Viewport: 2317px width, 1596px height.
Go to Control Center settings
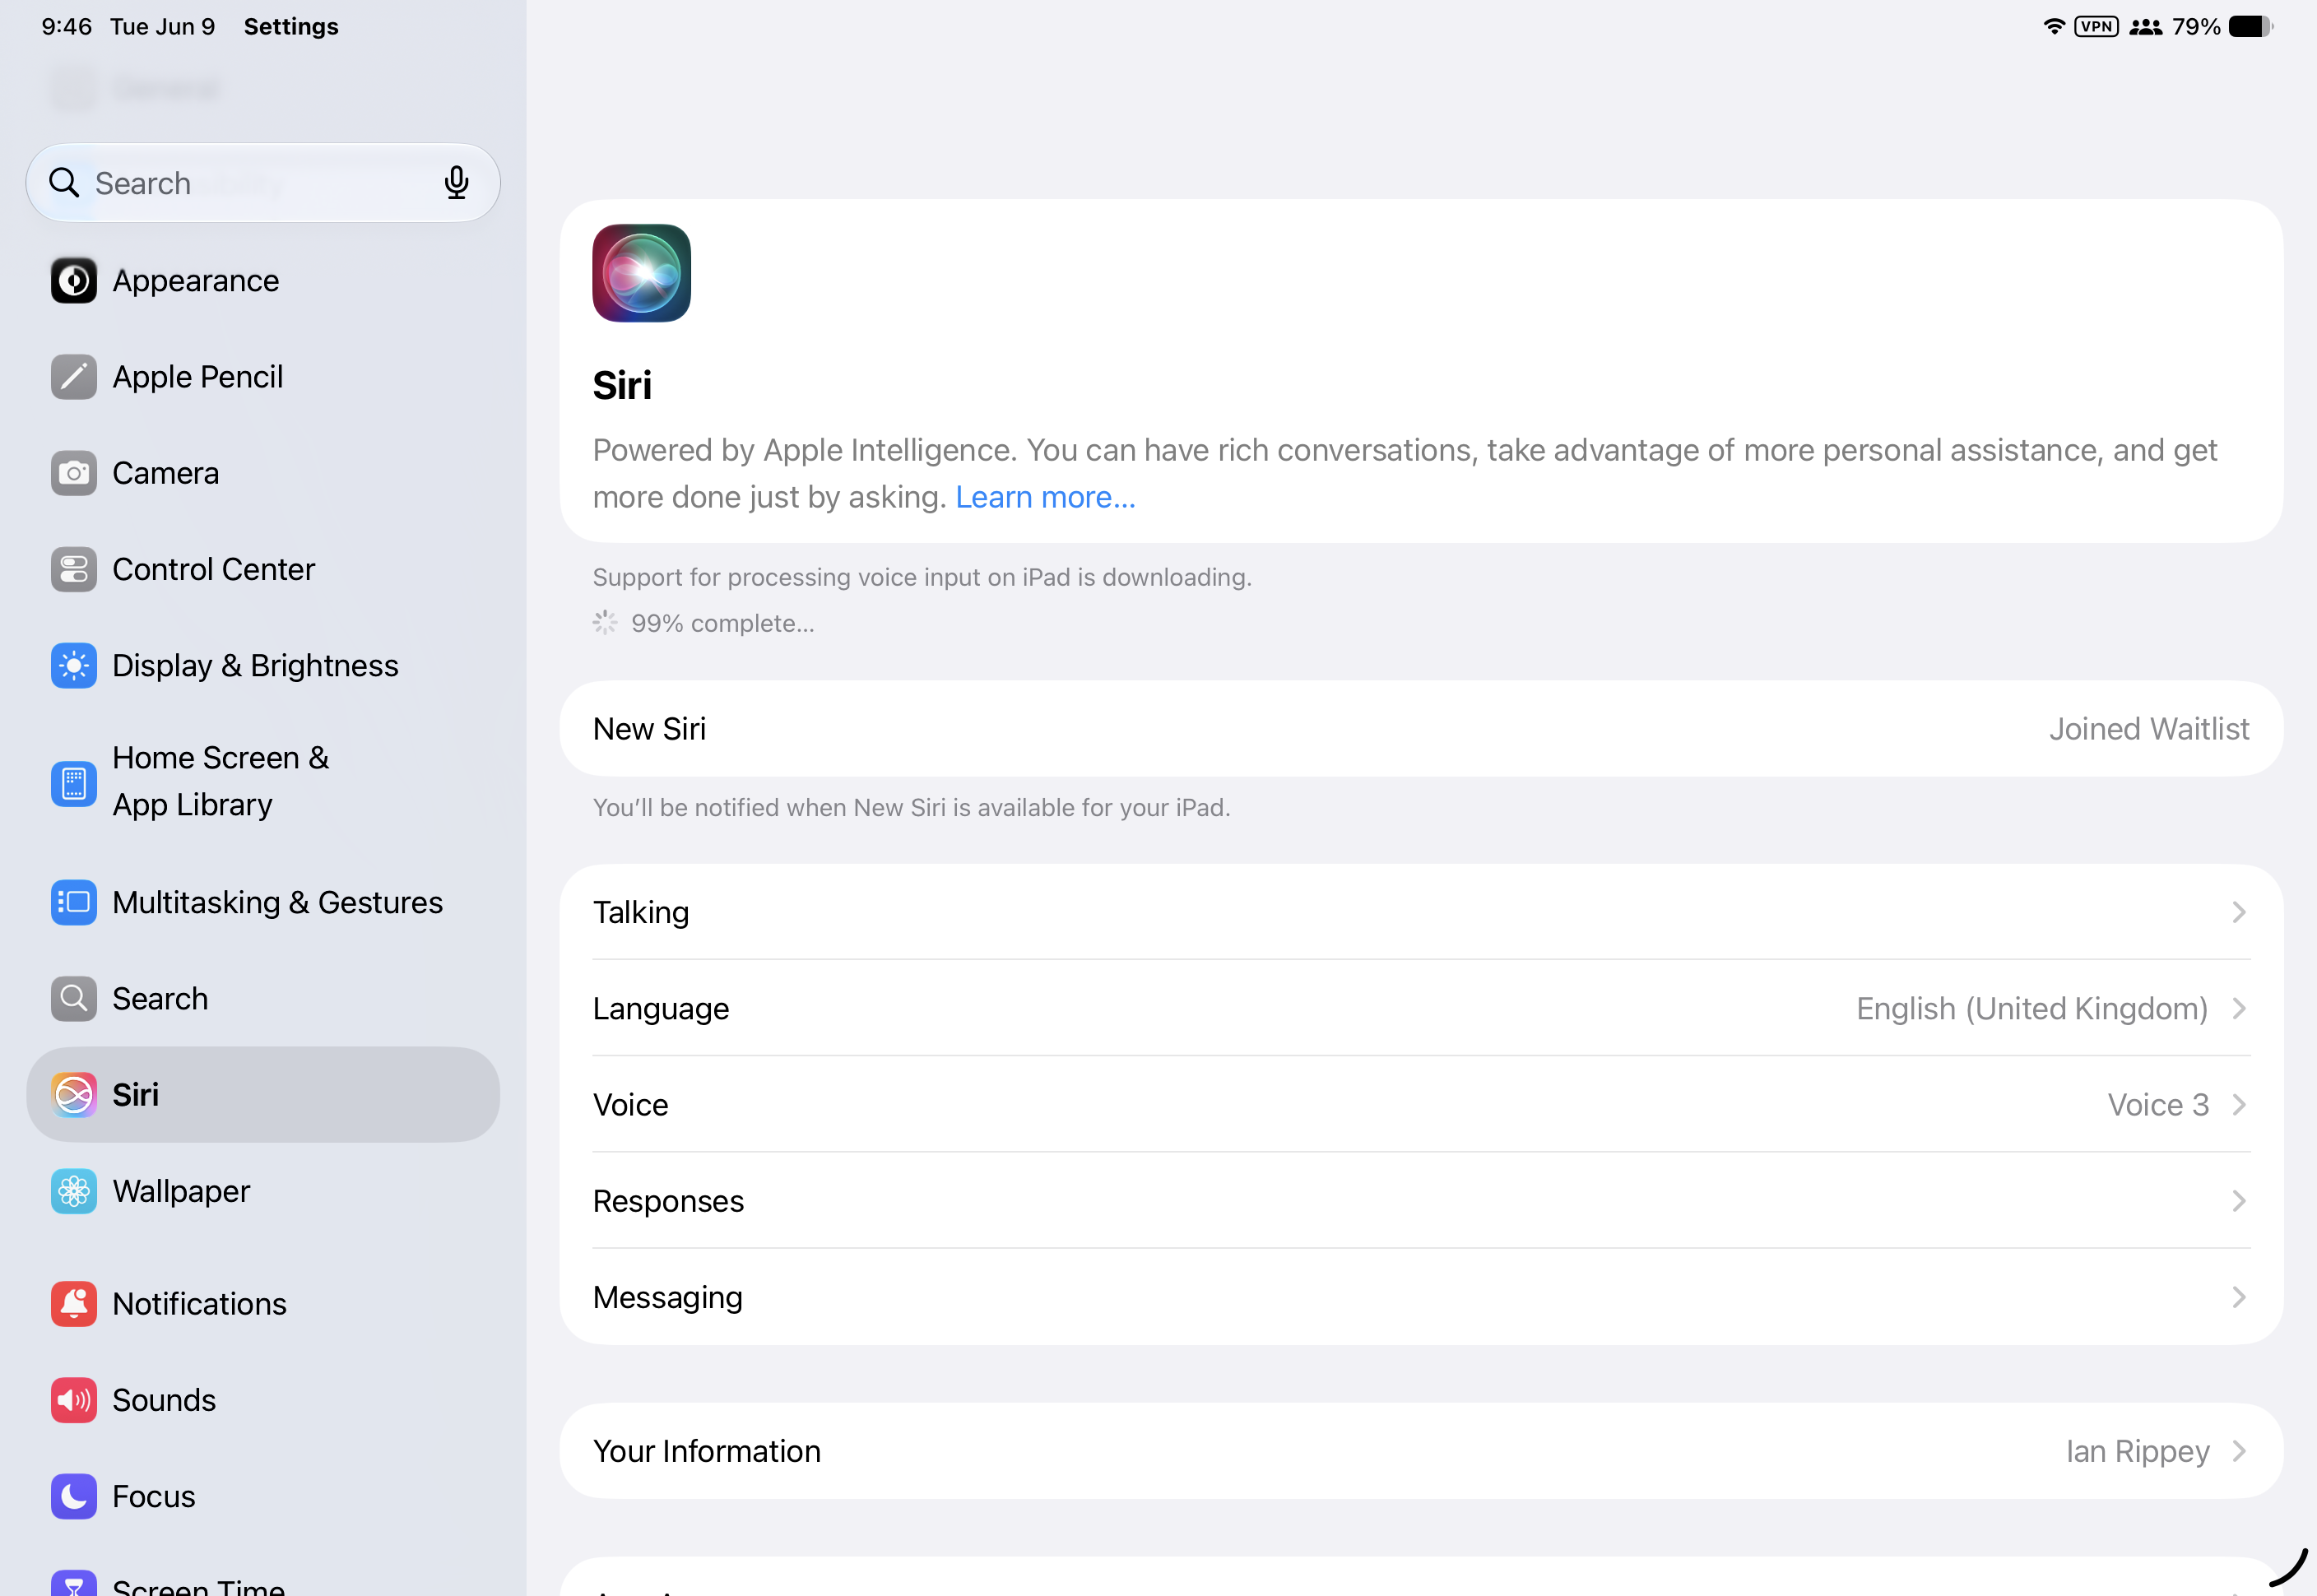point(263,569)
